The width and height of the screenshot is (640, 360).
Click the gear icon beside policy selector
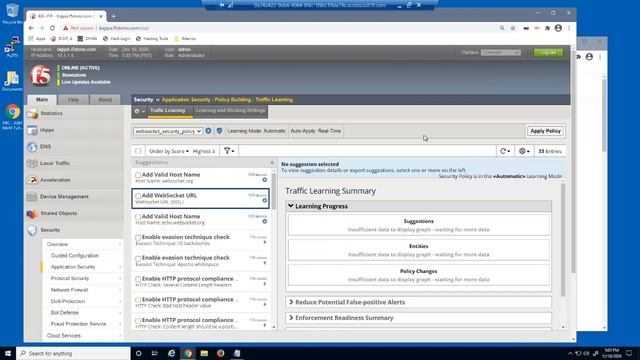[208, 131]
